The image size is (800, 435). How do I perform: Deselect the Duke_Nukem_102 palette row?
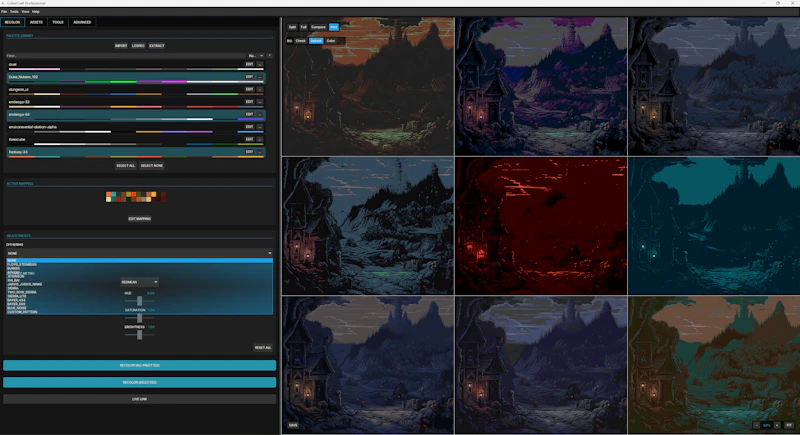pyautogui.click(x=136, y=78)
